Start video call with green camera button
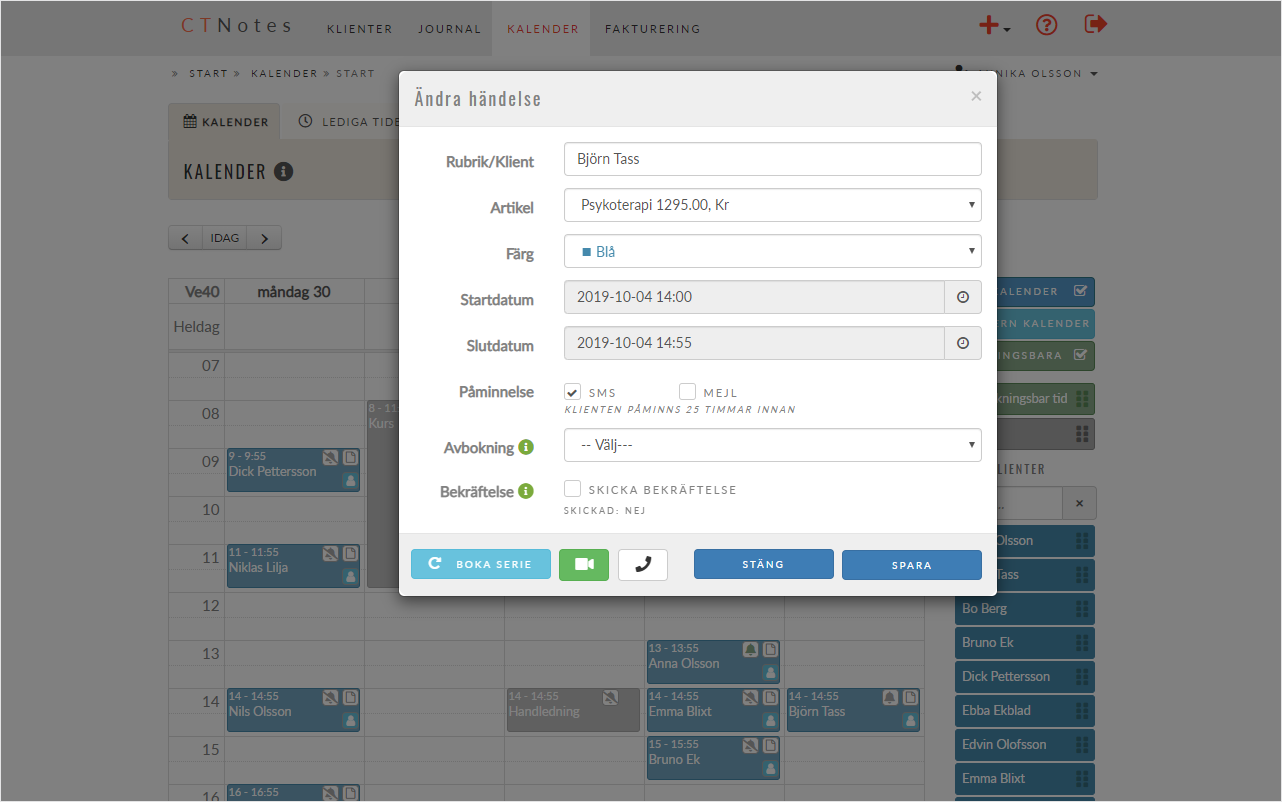1282x802 pixels. point(584,565)
